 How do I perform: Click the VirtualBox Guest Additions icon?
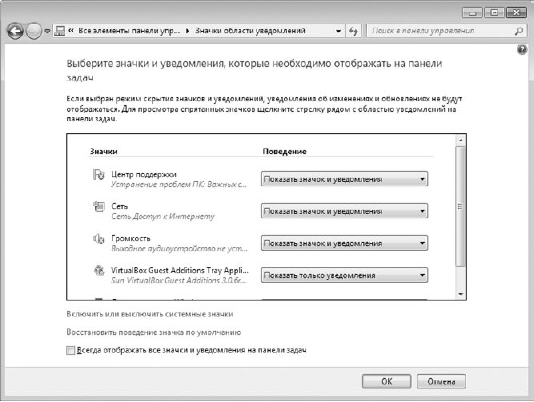99,271
